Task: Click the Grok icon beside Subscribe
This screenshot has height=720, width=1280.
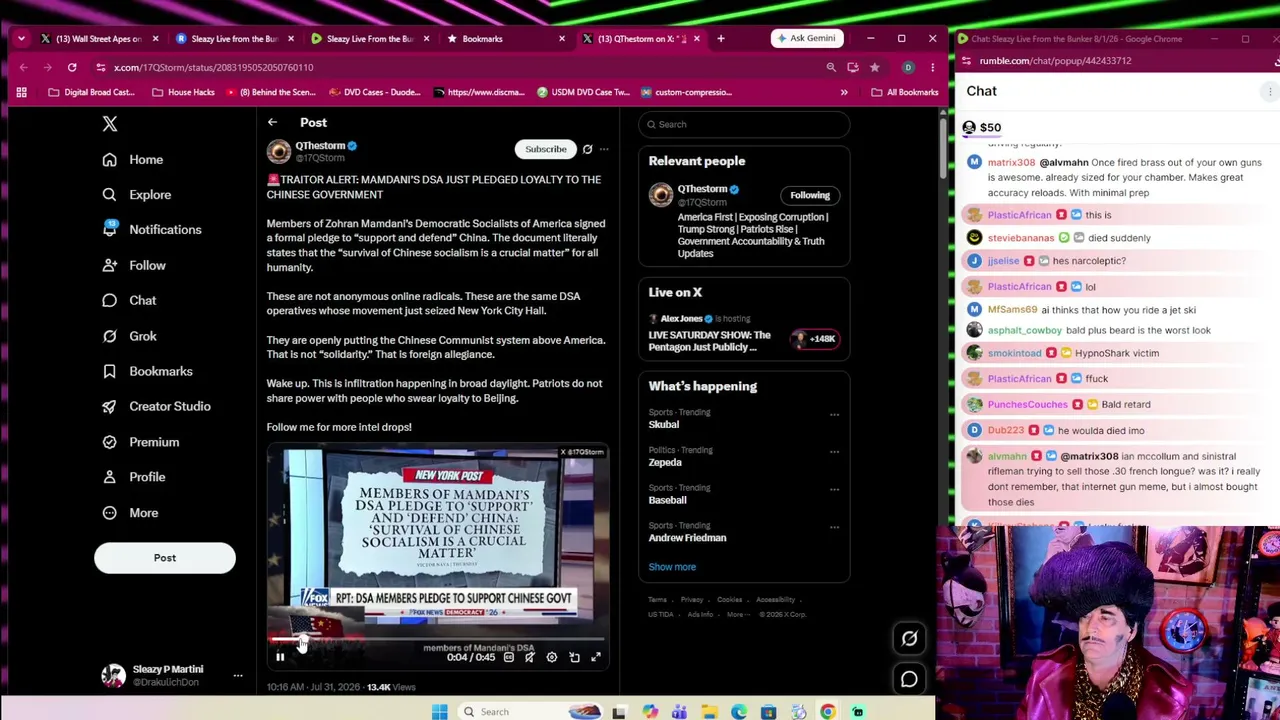Action: coord(588,149)
